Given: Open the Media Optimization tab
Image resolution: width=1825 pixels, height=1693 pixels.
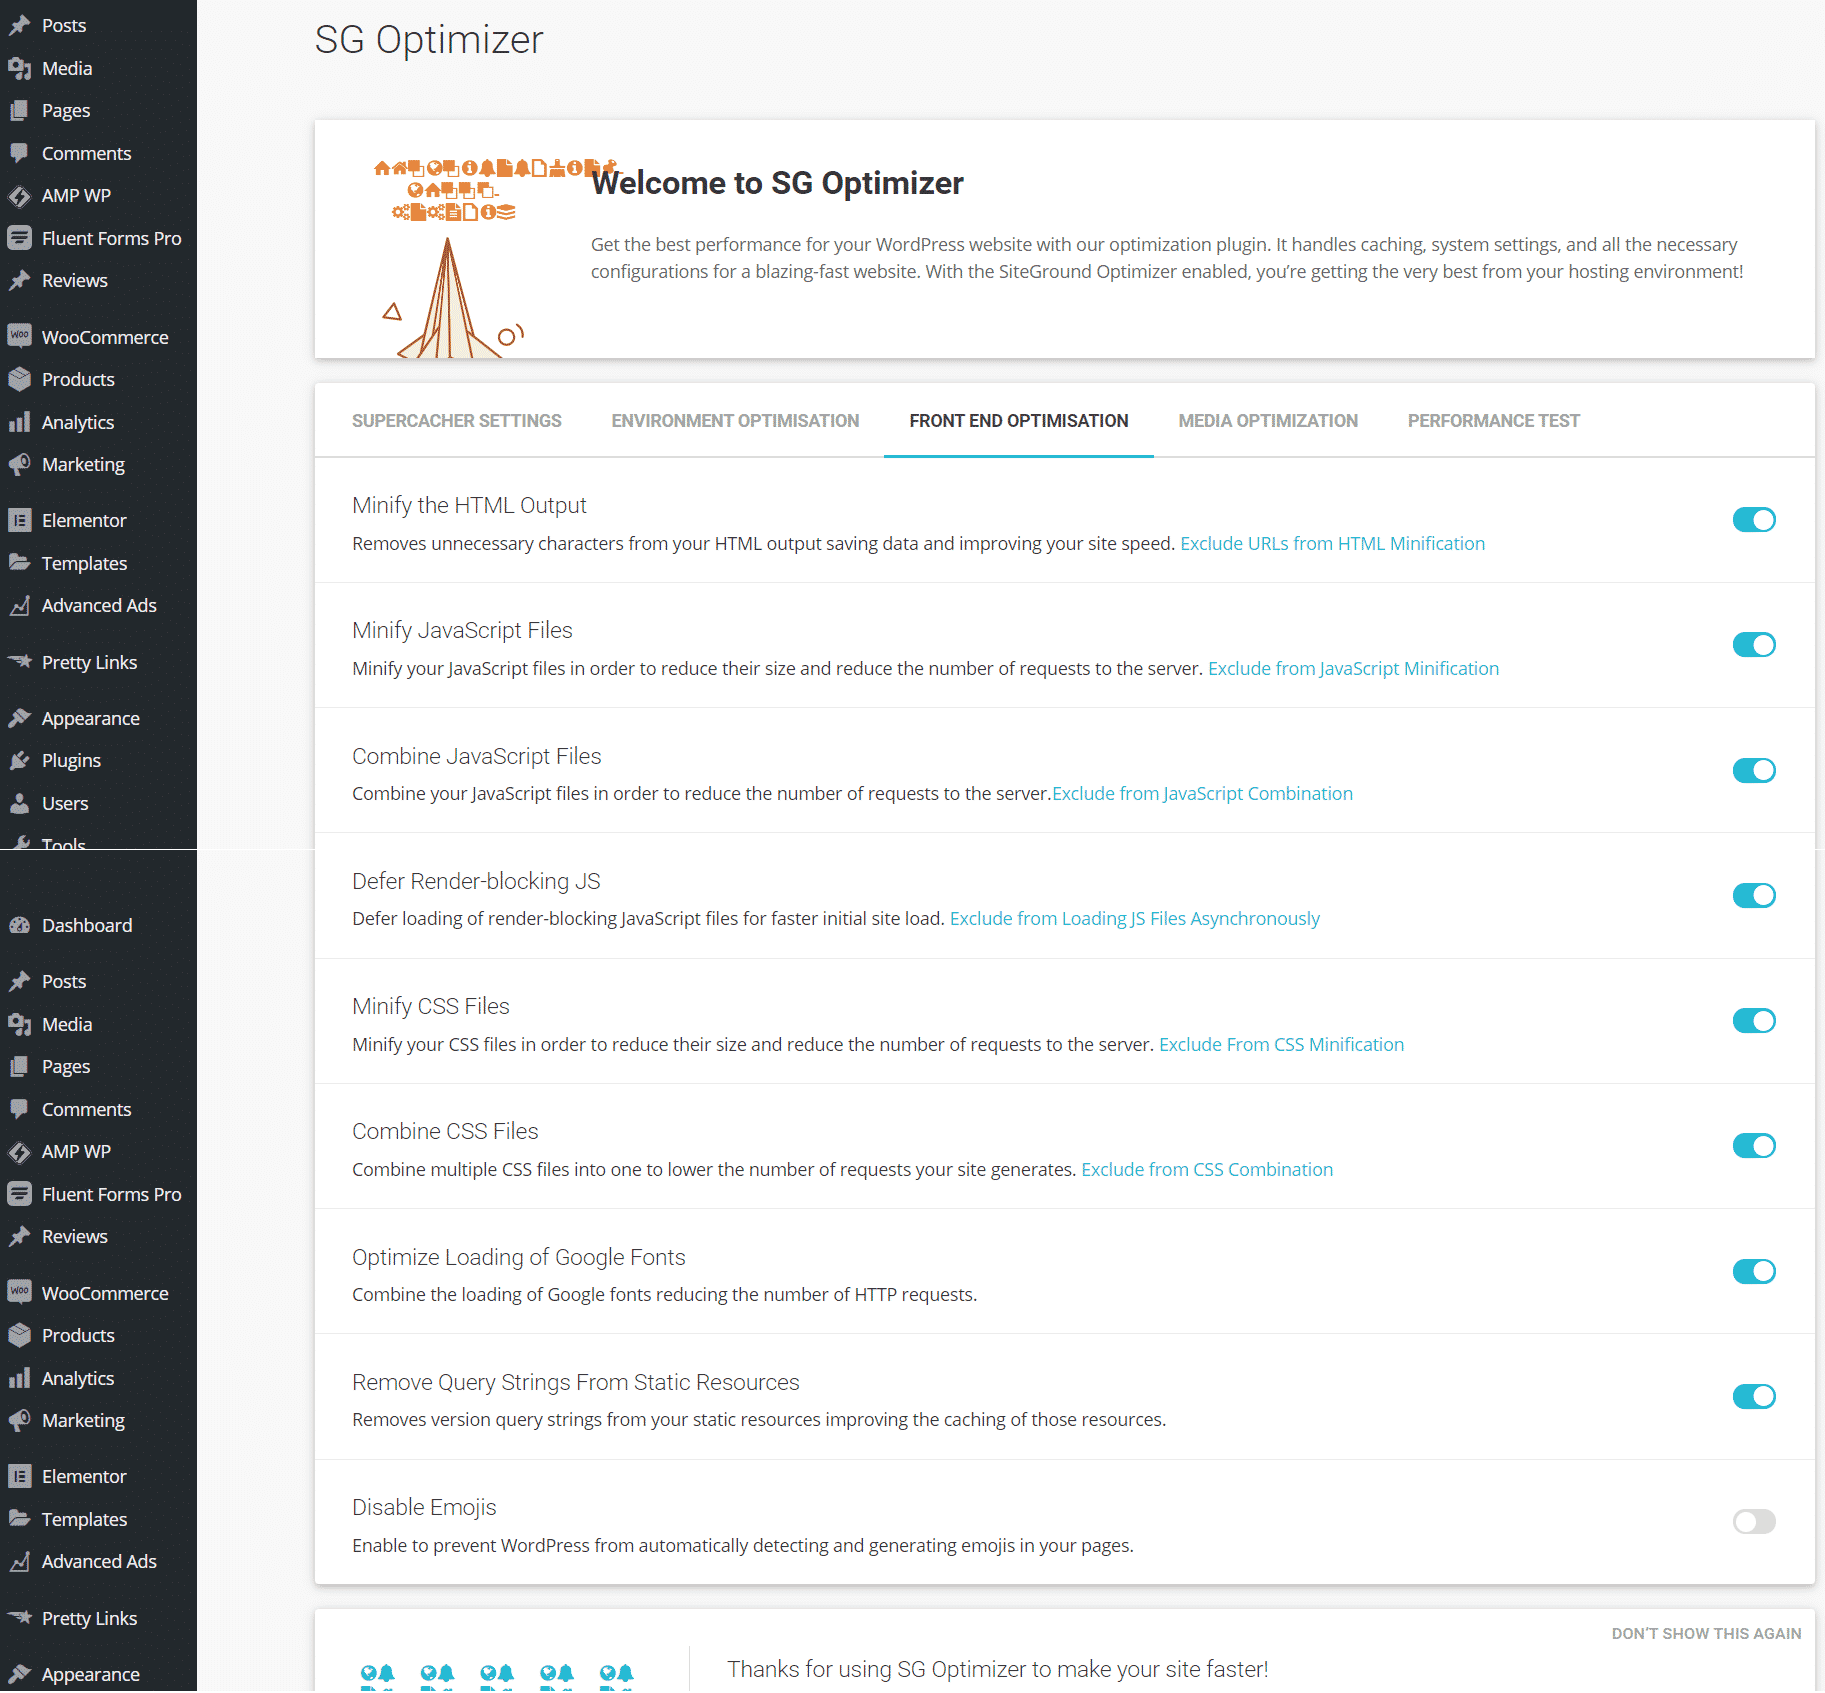Looking at the screenshot, I should 1268,421.
